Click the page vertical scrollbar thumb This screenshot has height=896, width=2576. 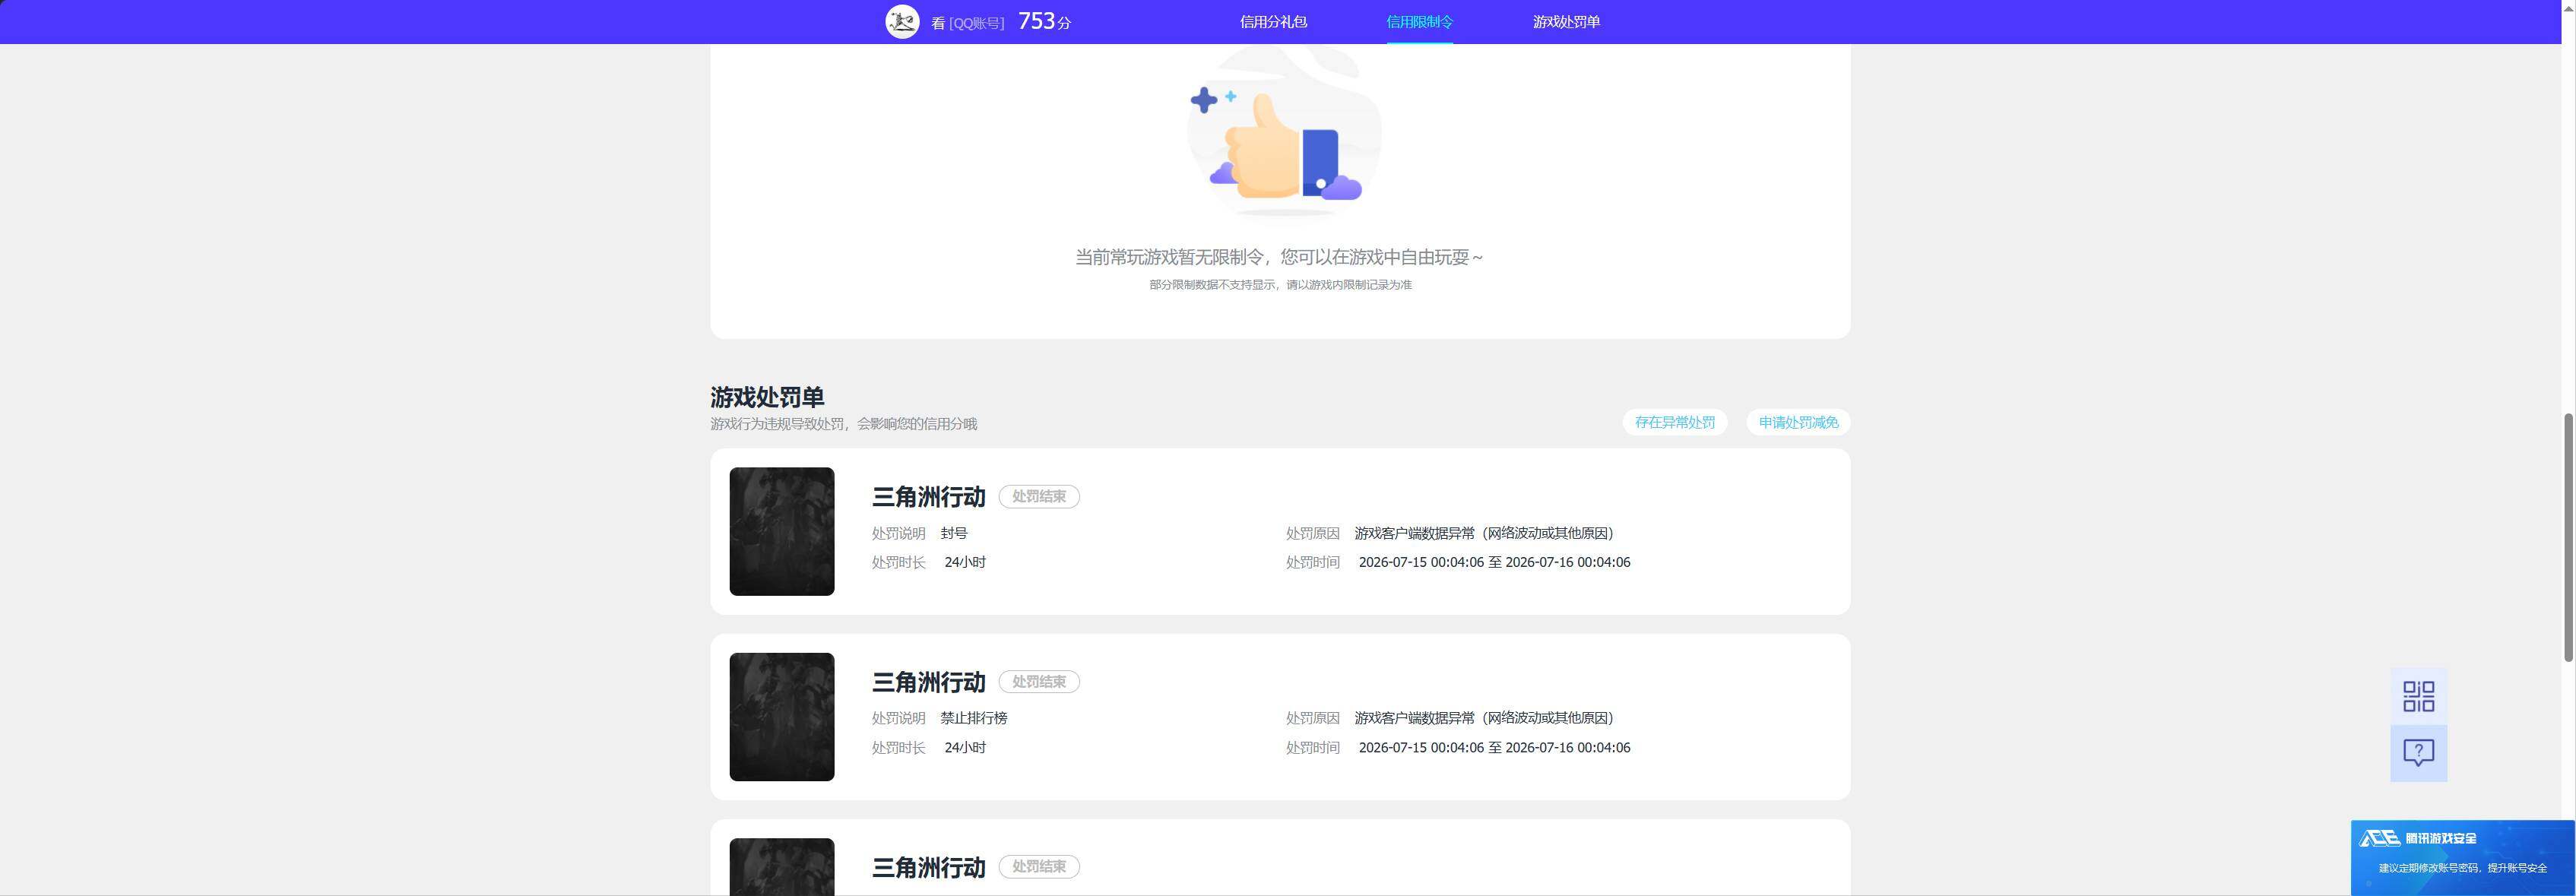point(2567,536)
